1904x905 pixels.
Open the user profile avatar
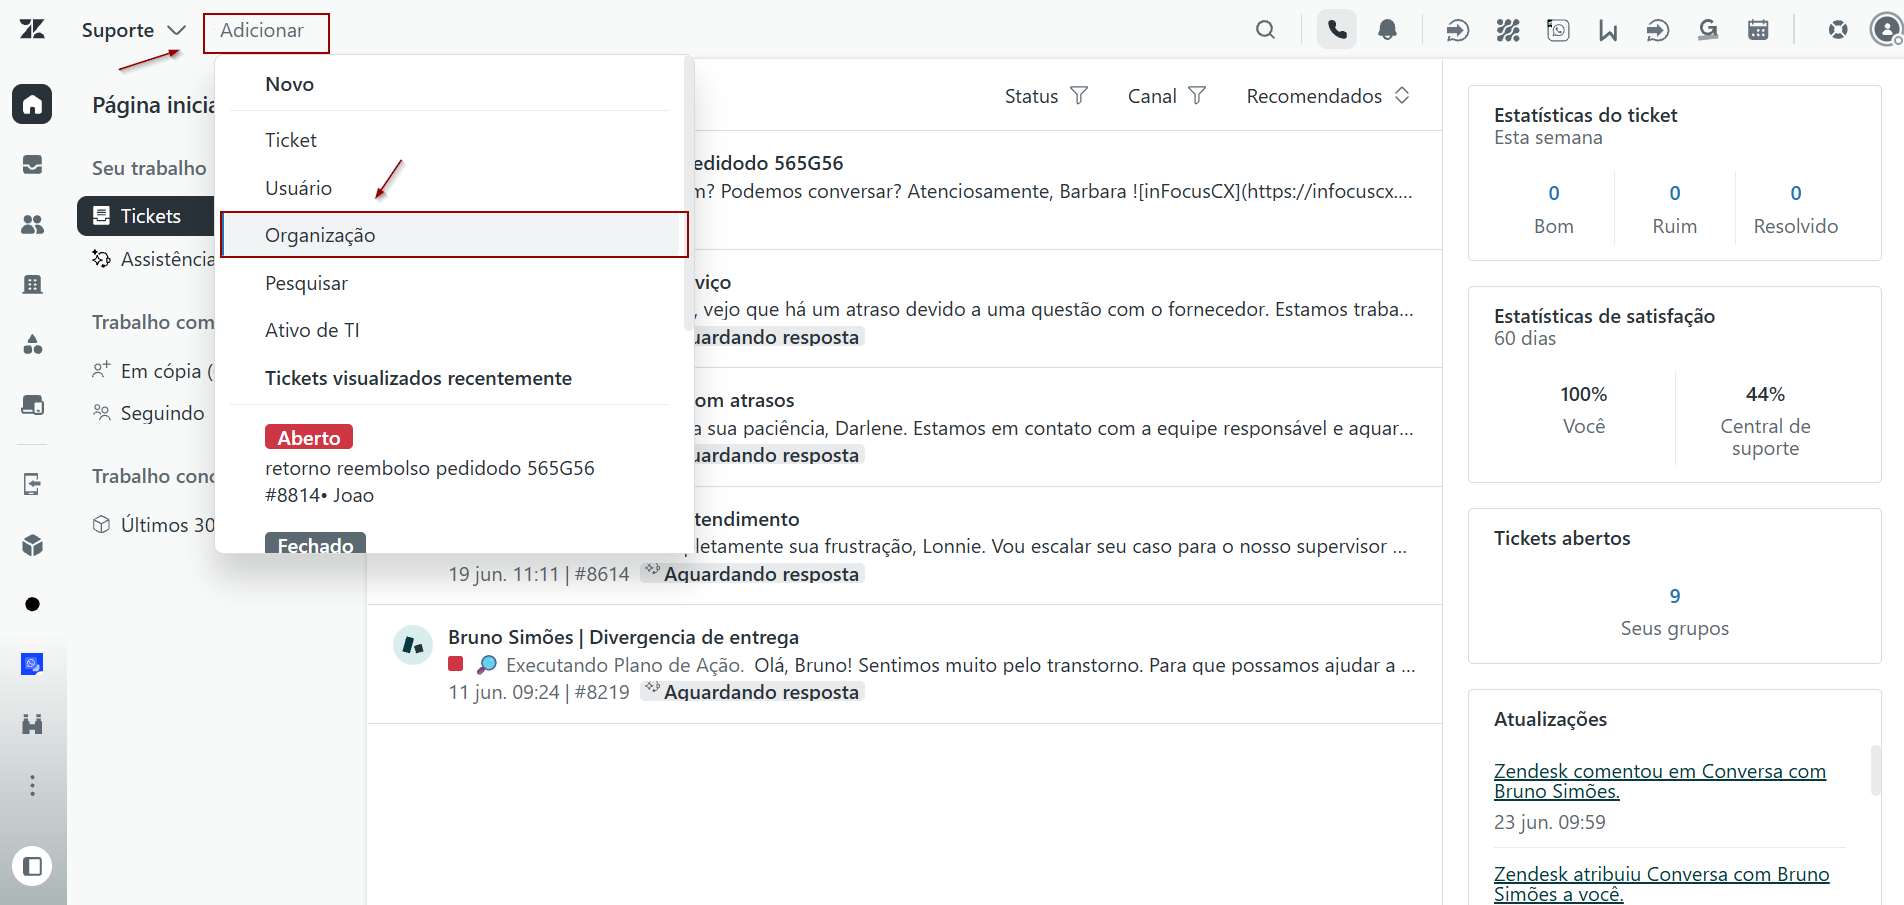(x=1886, y=30)
